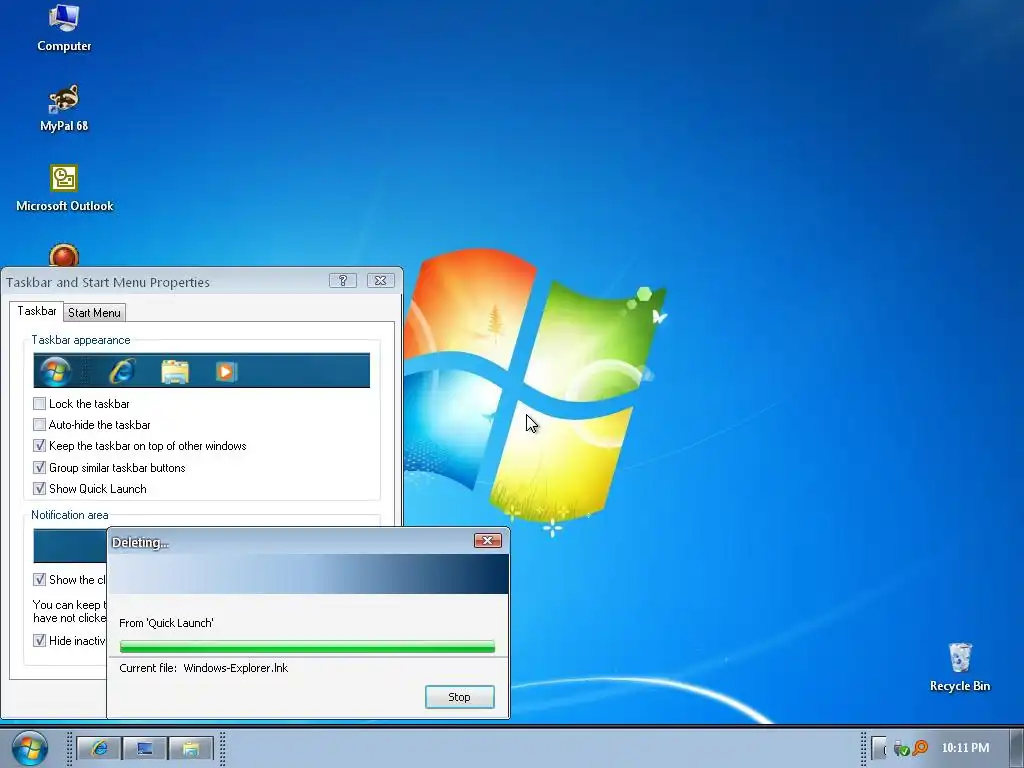The height and width of the screenshot is (768, 1024).
Task: Open the Microsoft Outlook desktop shortcut
Action: click(64, 188)
